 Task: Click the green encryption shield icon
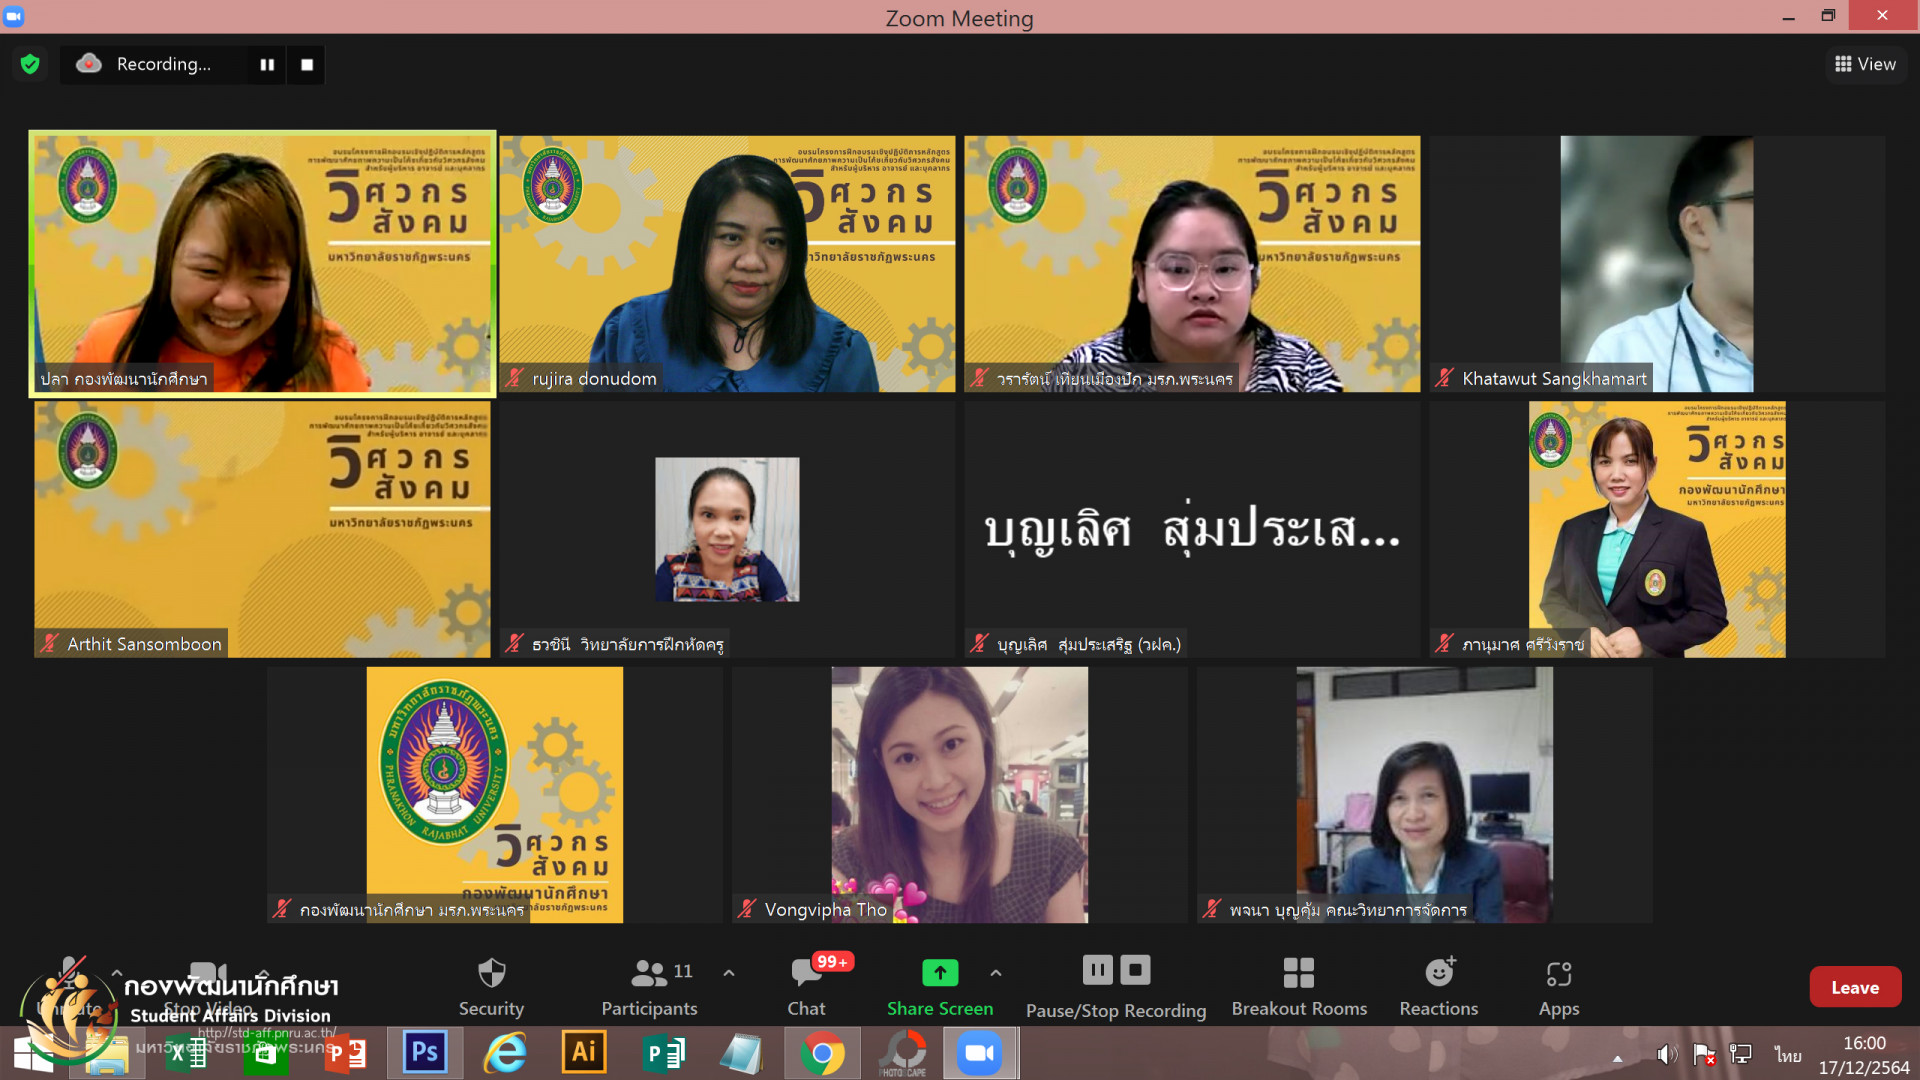tap(30, 64)
